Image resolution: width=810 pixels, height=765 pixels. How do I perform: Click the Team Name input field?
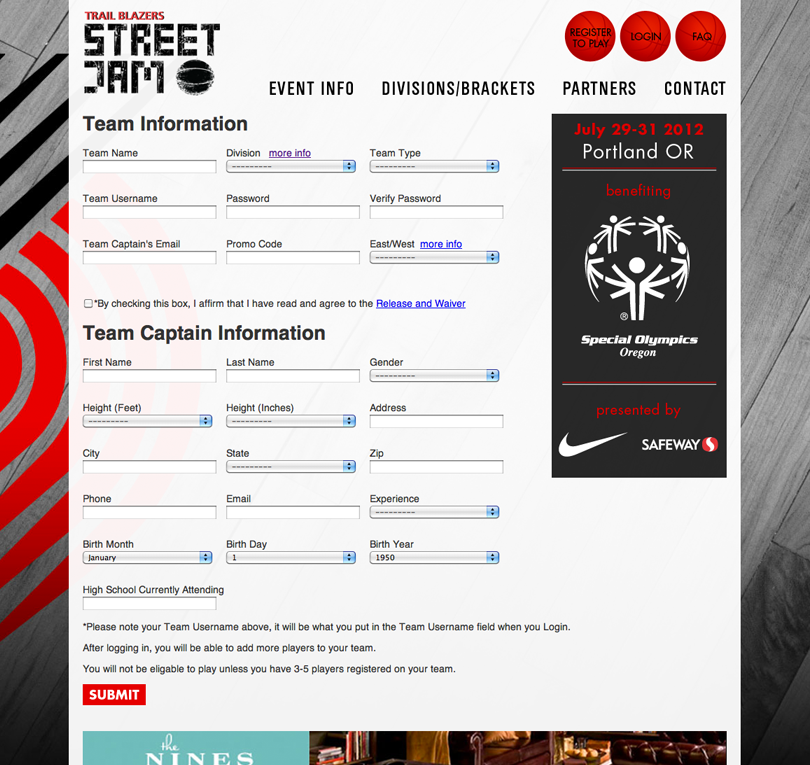click(x=149, y=166)
